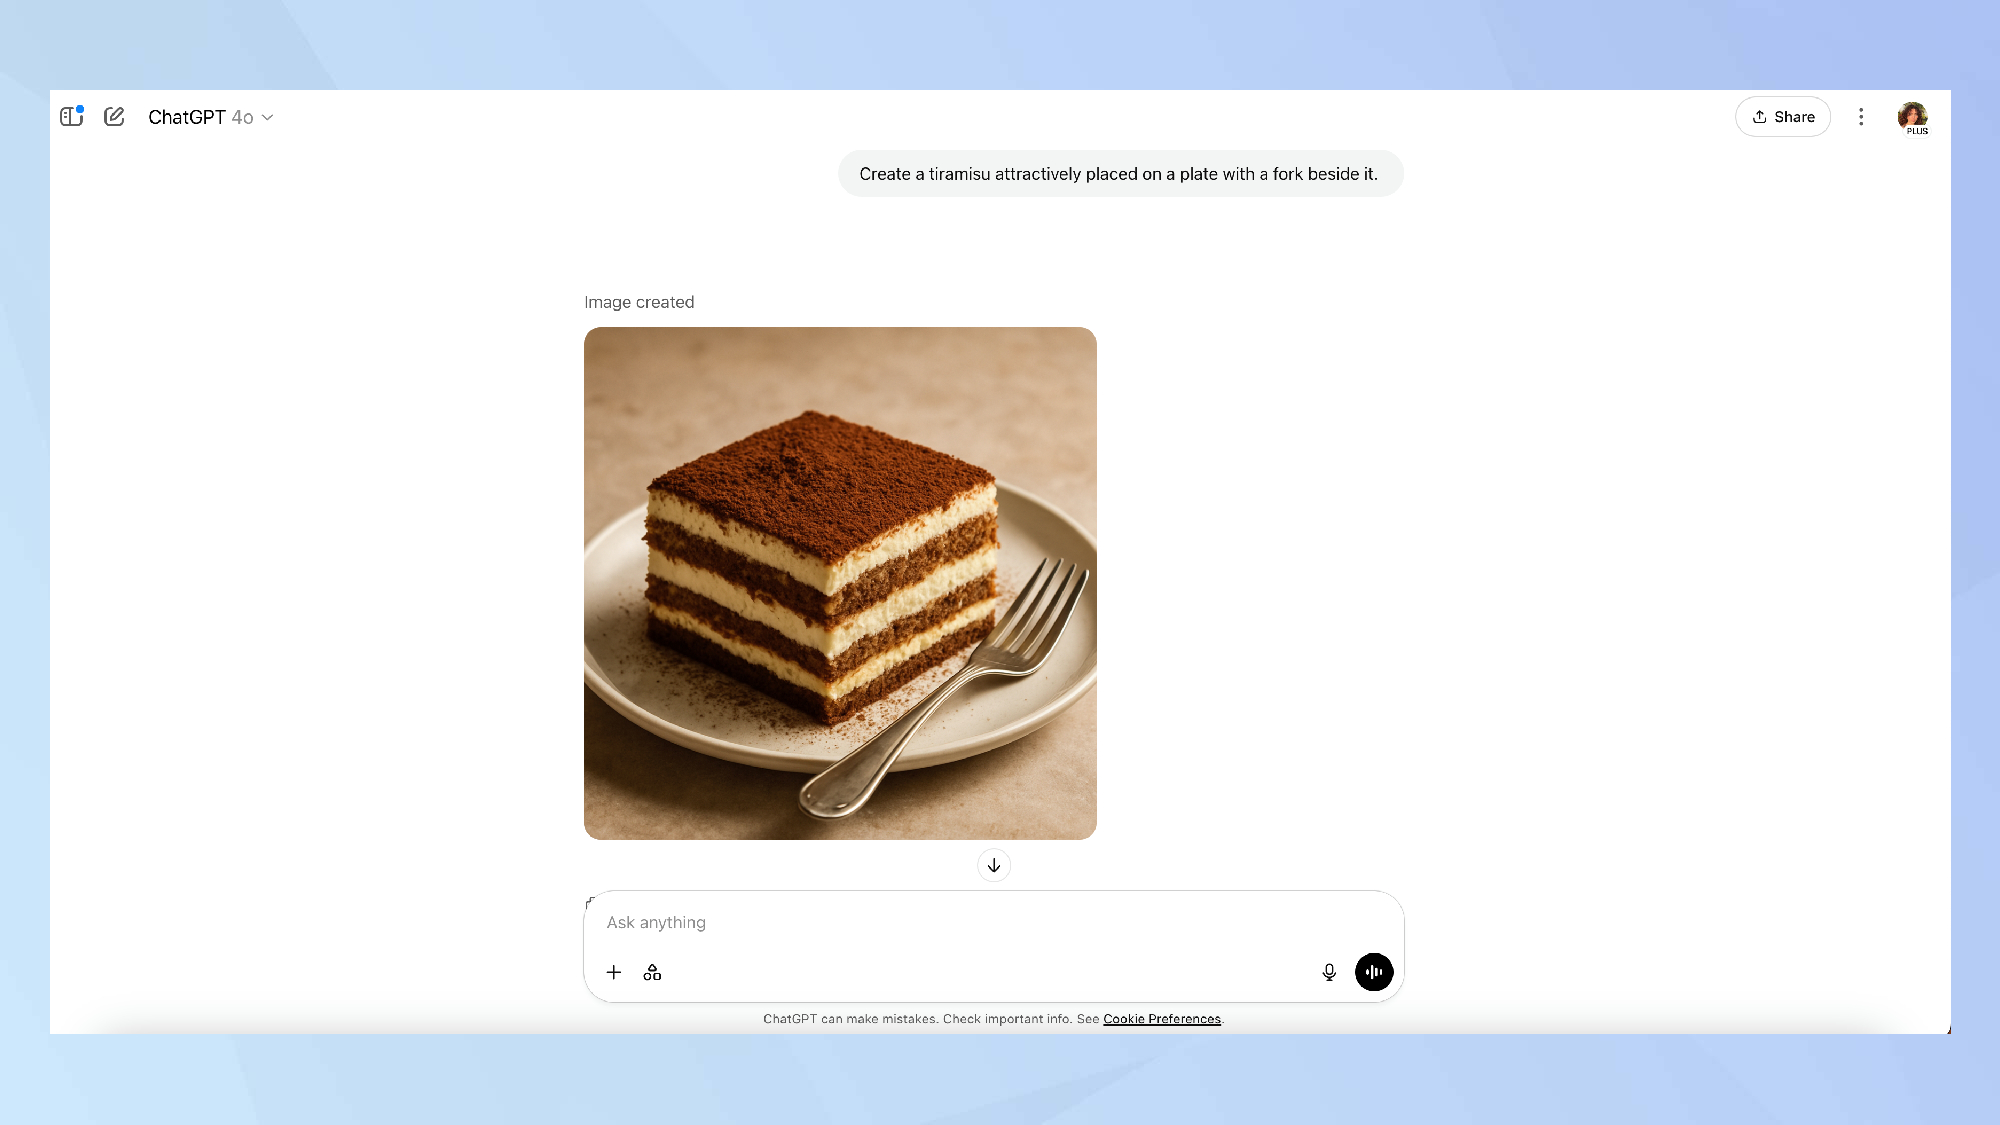Open the sidebar panel icon
The height and width of the screenshot is (1125, 2000).
(71, 117)
